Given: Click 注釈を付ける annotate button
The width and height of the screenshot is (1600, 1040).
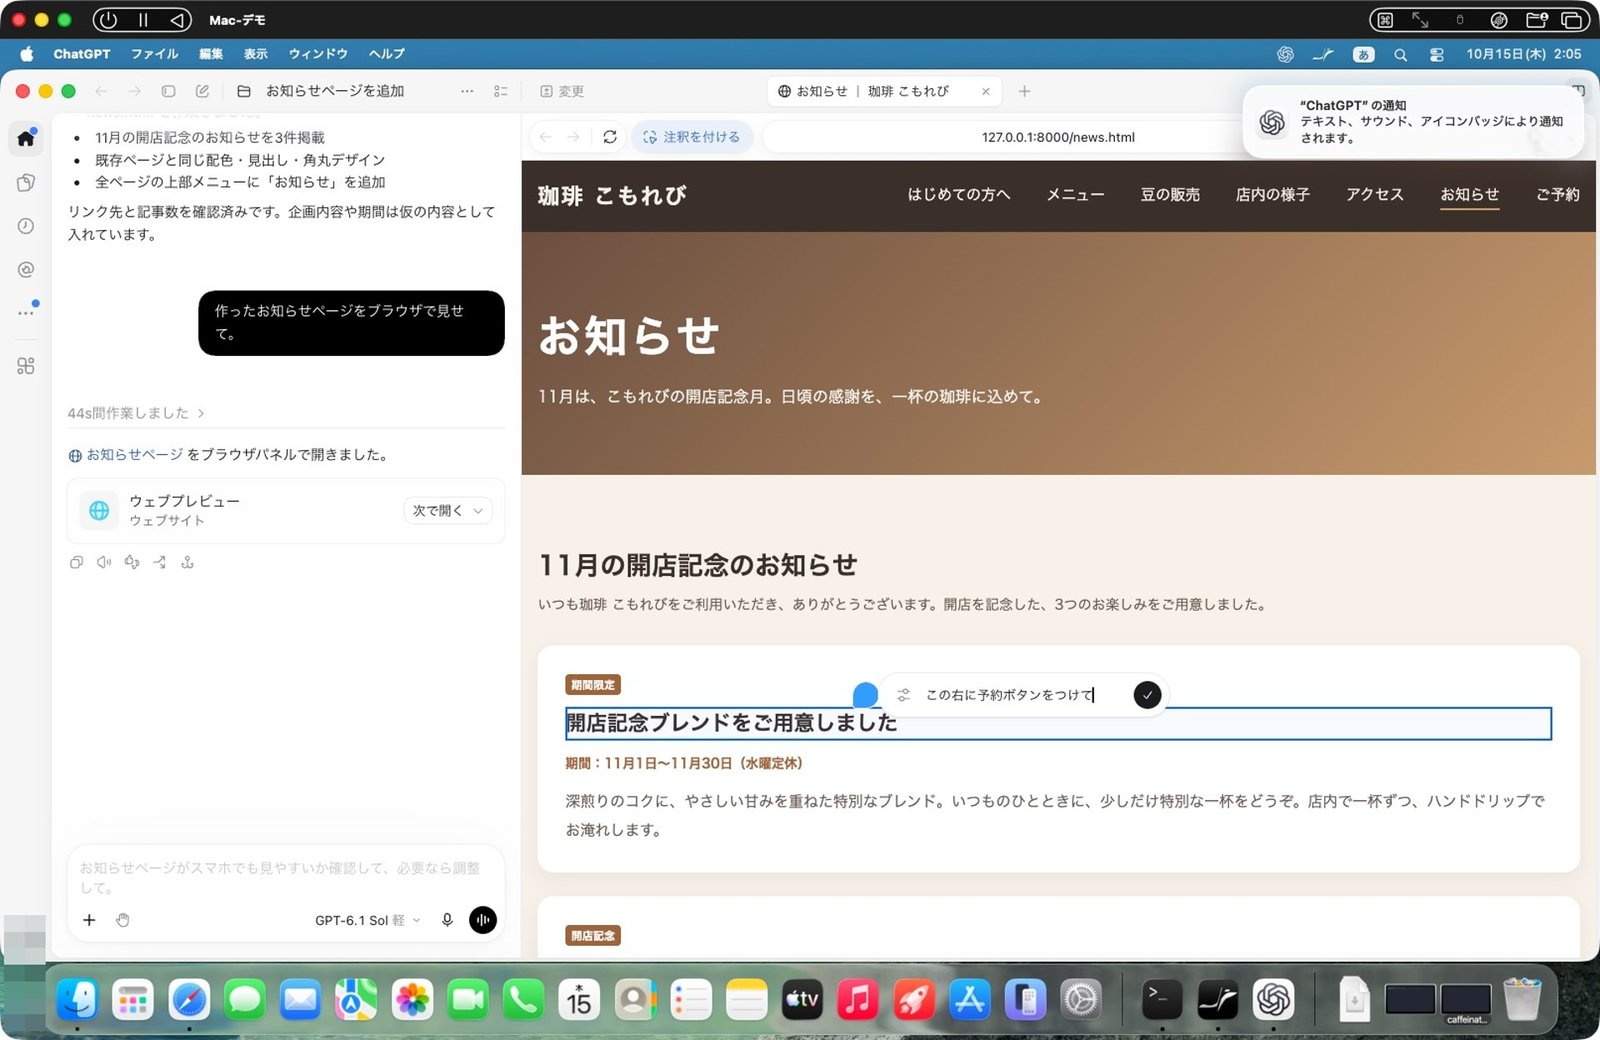Looking at the screenshot, I should [x=691, y=137].
